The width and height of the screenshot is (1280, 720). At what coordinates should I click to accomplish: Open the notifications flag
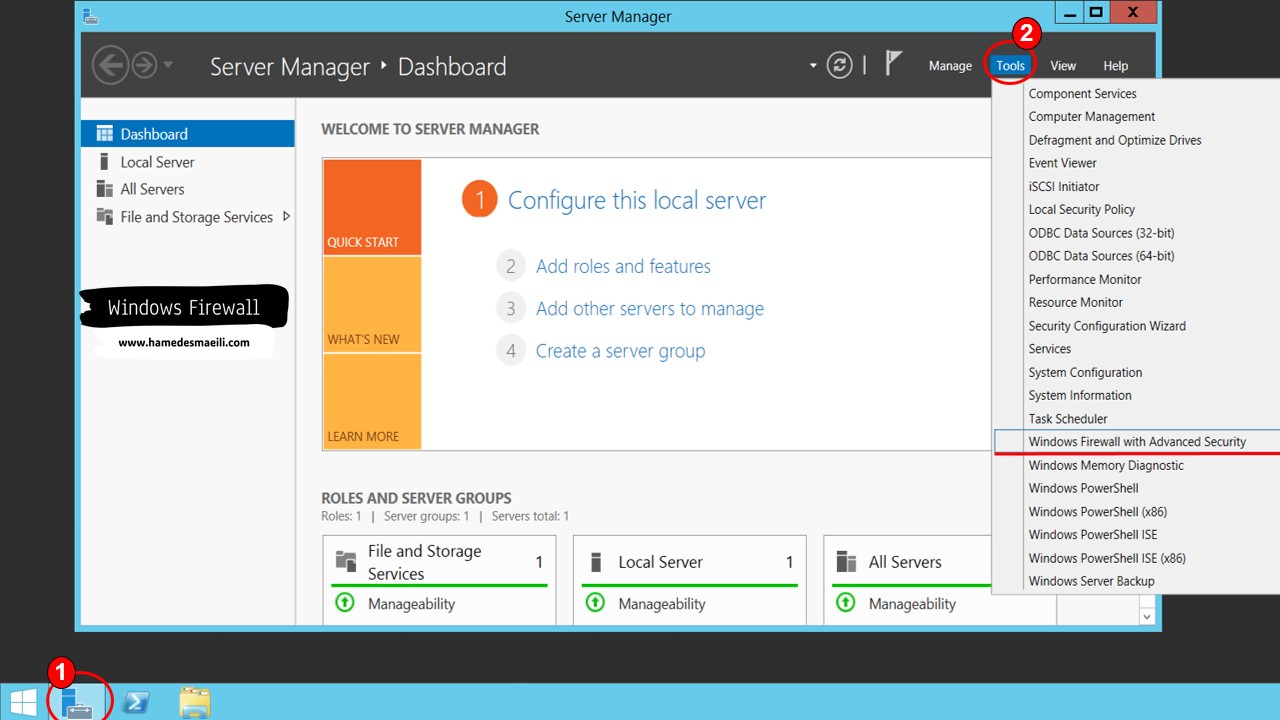(x=893, y=65)
